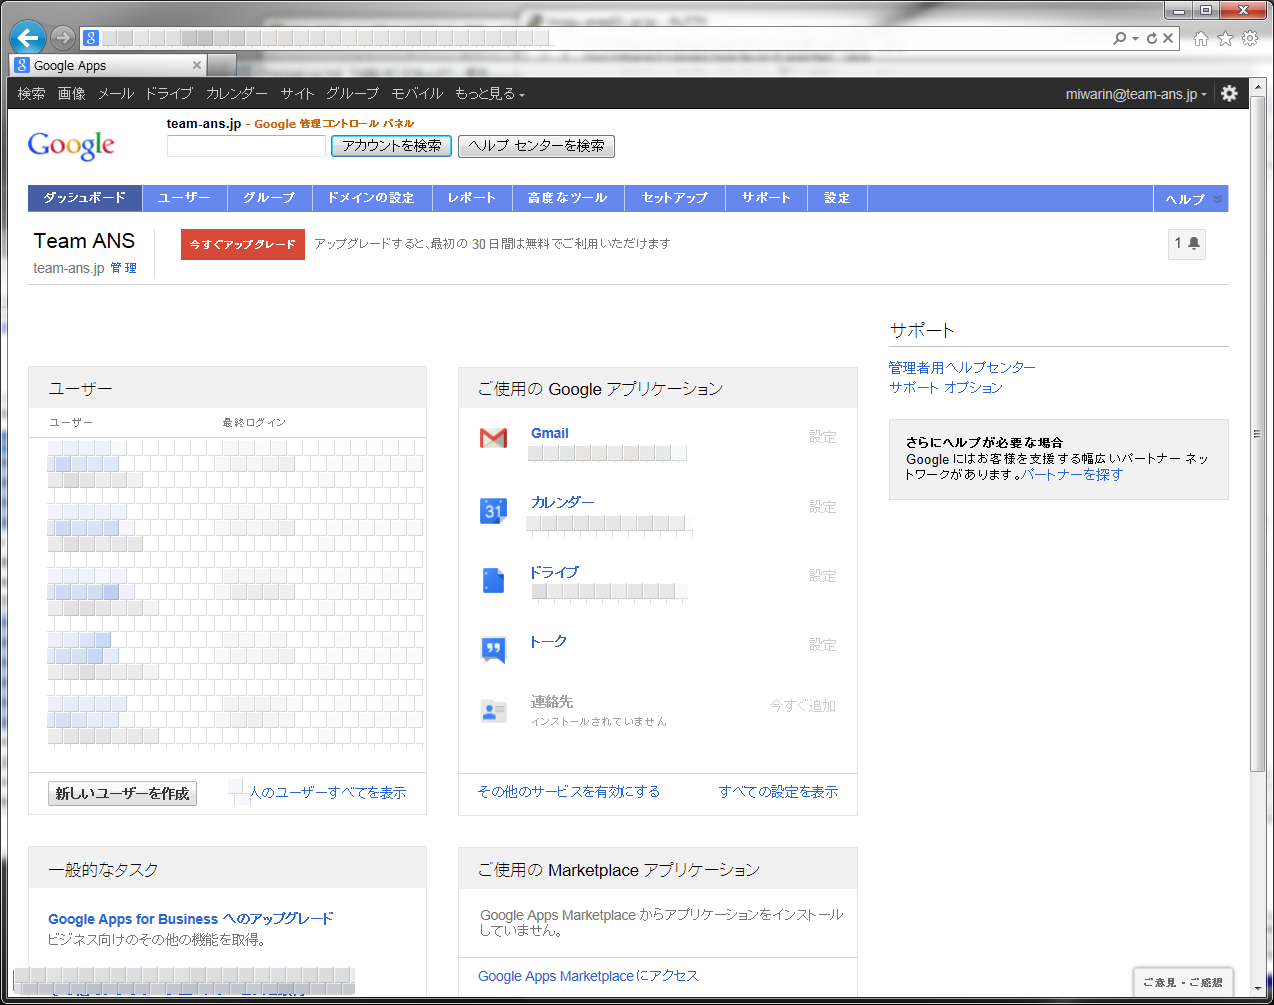The width and height of the screenshot is (1274, 1005).
Task: Open カレンダー in the top black bar
Action: click(237, 93)
